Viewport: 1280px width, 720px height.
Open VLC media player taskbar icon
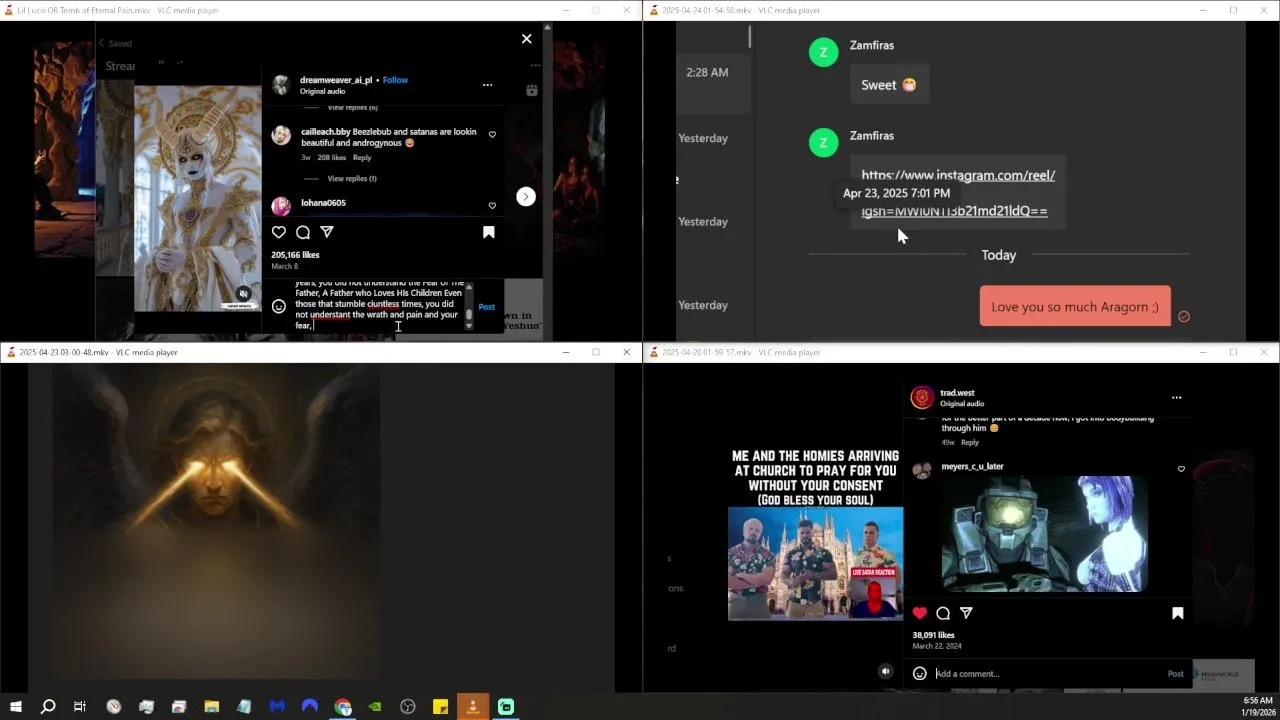[x=473, y=707]
